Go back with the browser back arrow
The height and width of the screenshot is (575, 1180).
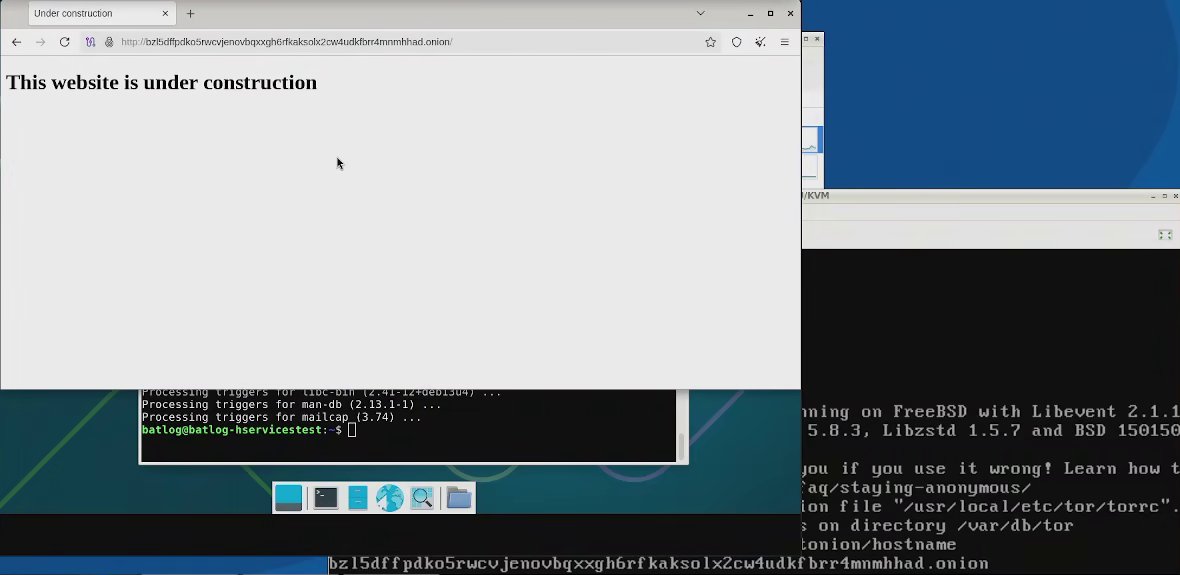click(17, 42)
